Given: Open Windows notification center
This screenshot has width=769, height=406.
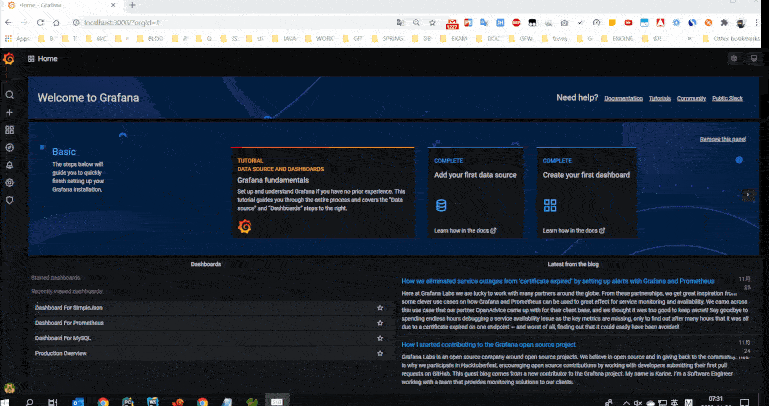Looking at the screenshot, I should 744,402.
